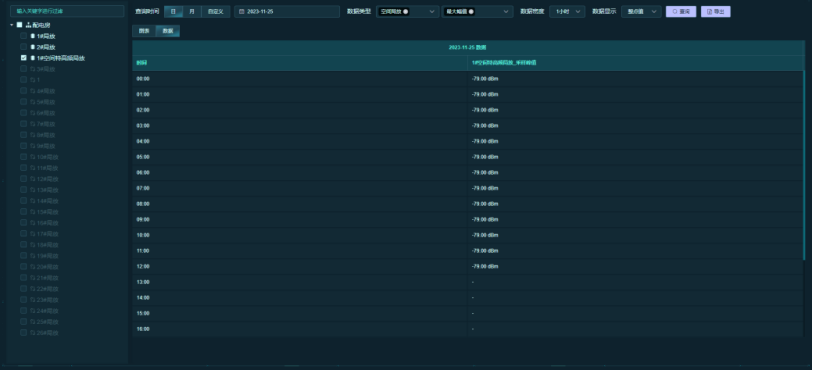Click the 1#空间特高频局放 value column header

636,63
